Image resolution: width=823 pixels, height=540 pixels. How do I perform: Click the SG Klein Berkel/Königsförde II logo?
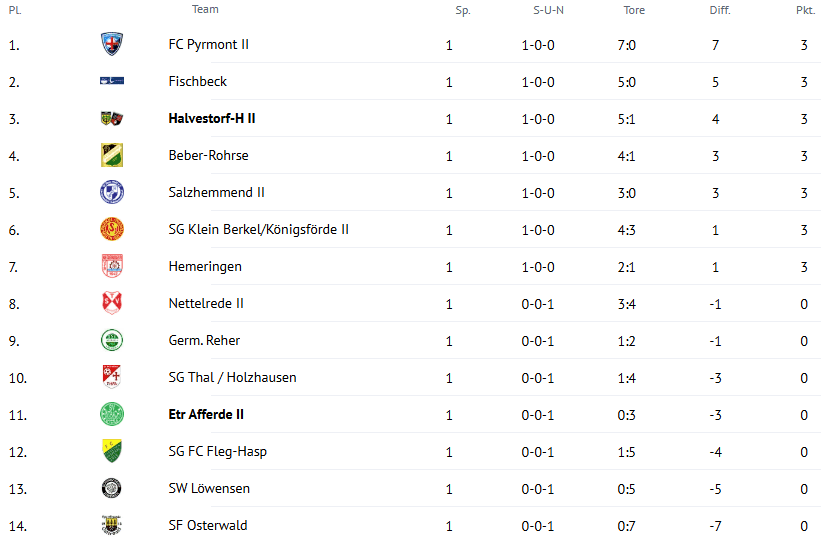pyautogui.click(x=112, y=229)
